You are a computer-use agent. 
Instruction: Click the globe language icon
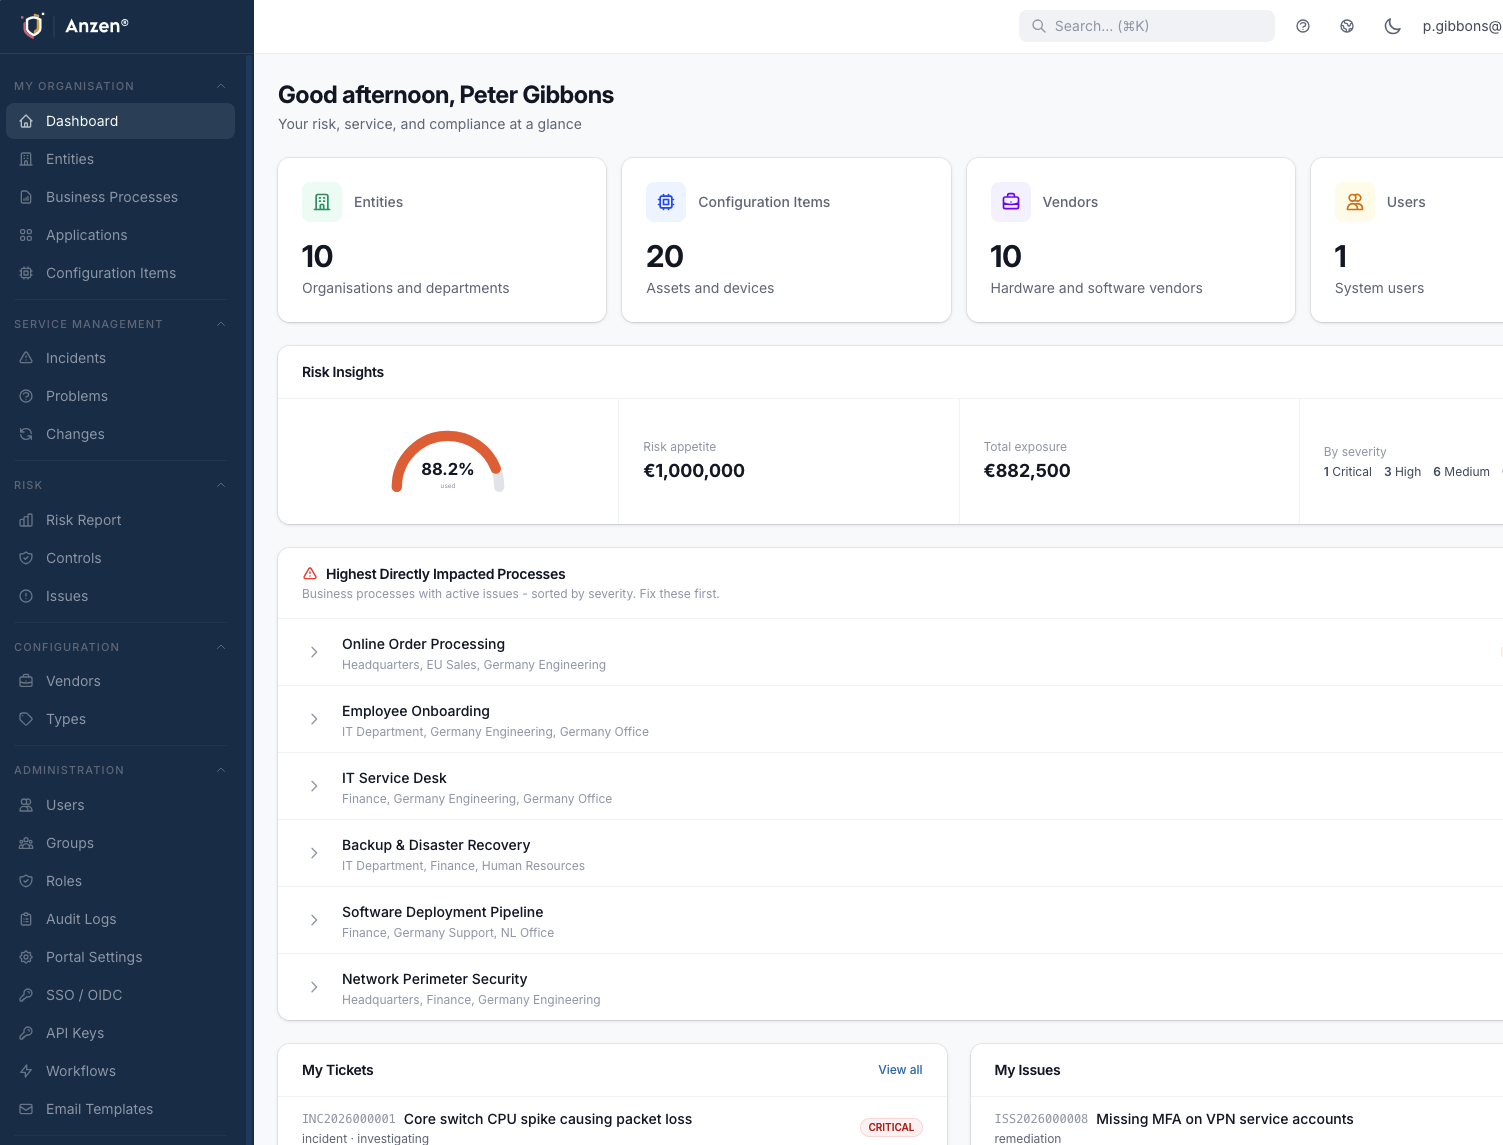(1347, 26)
